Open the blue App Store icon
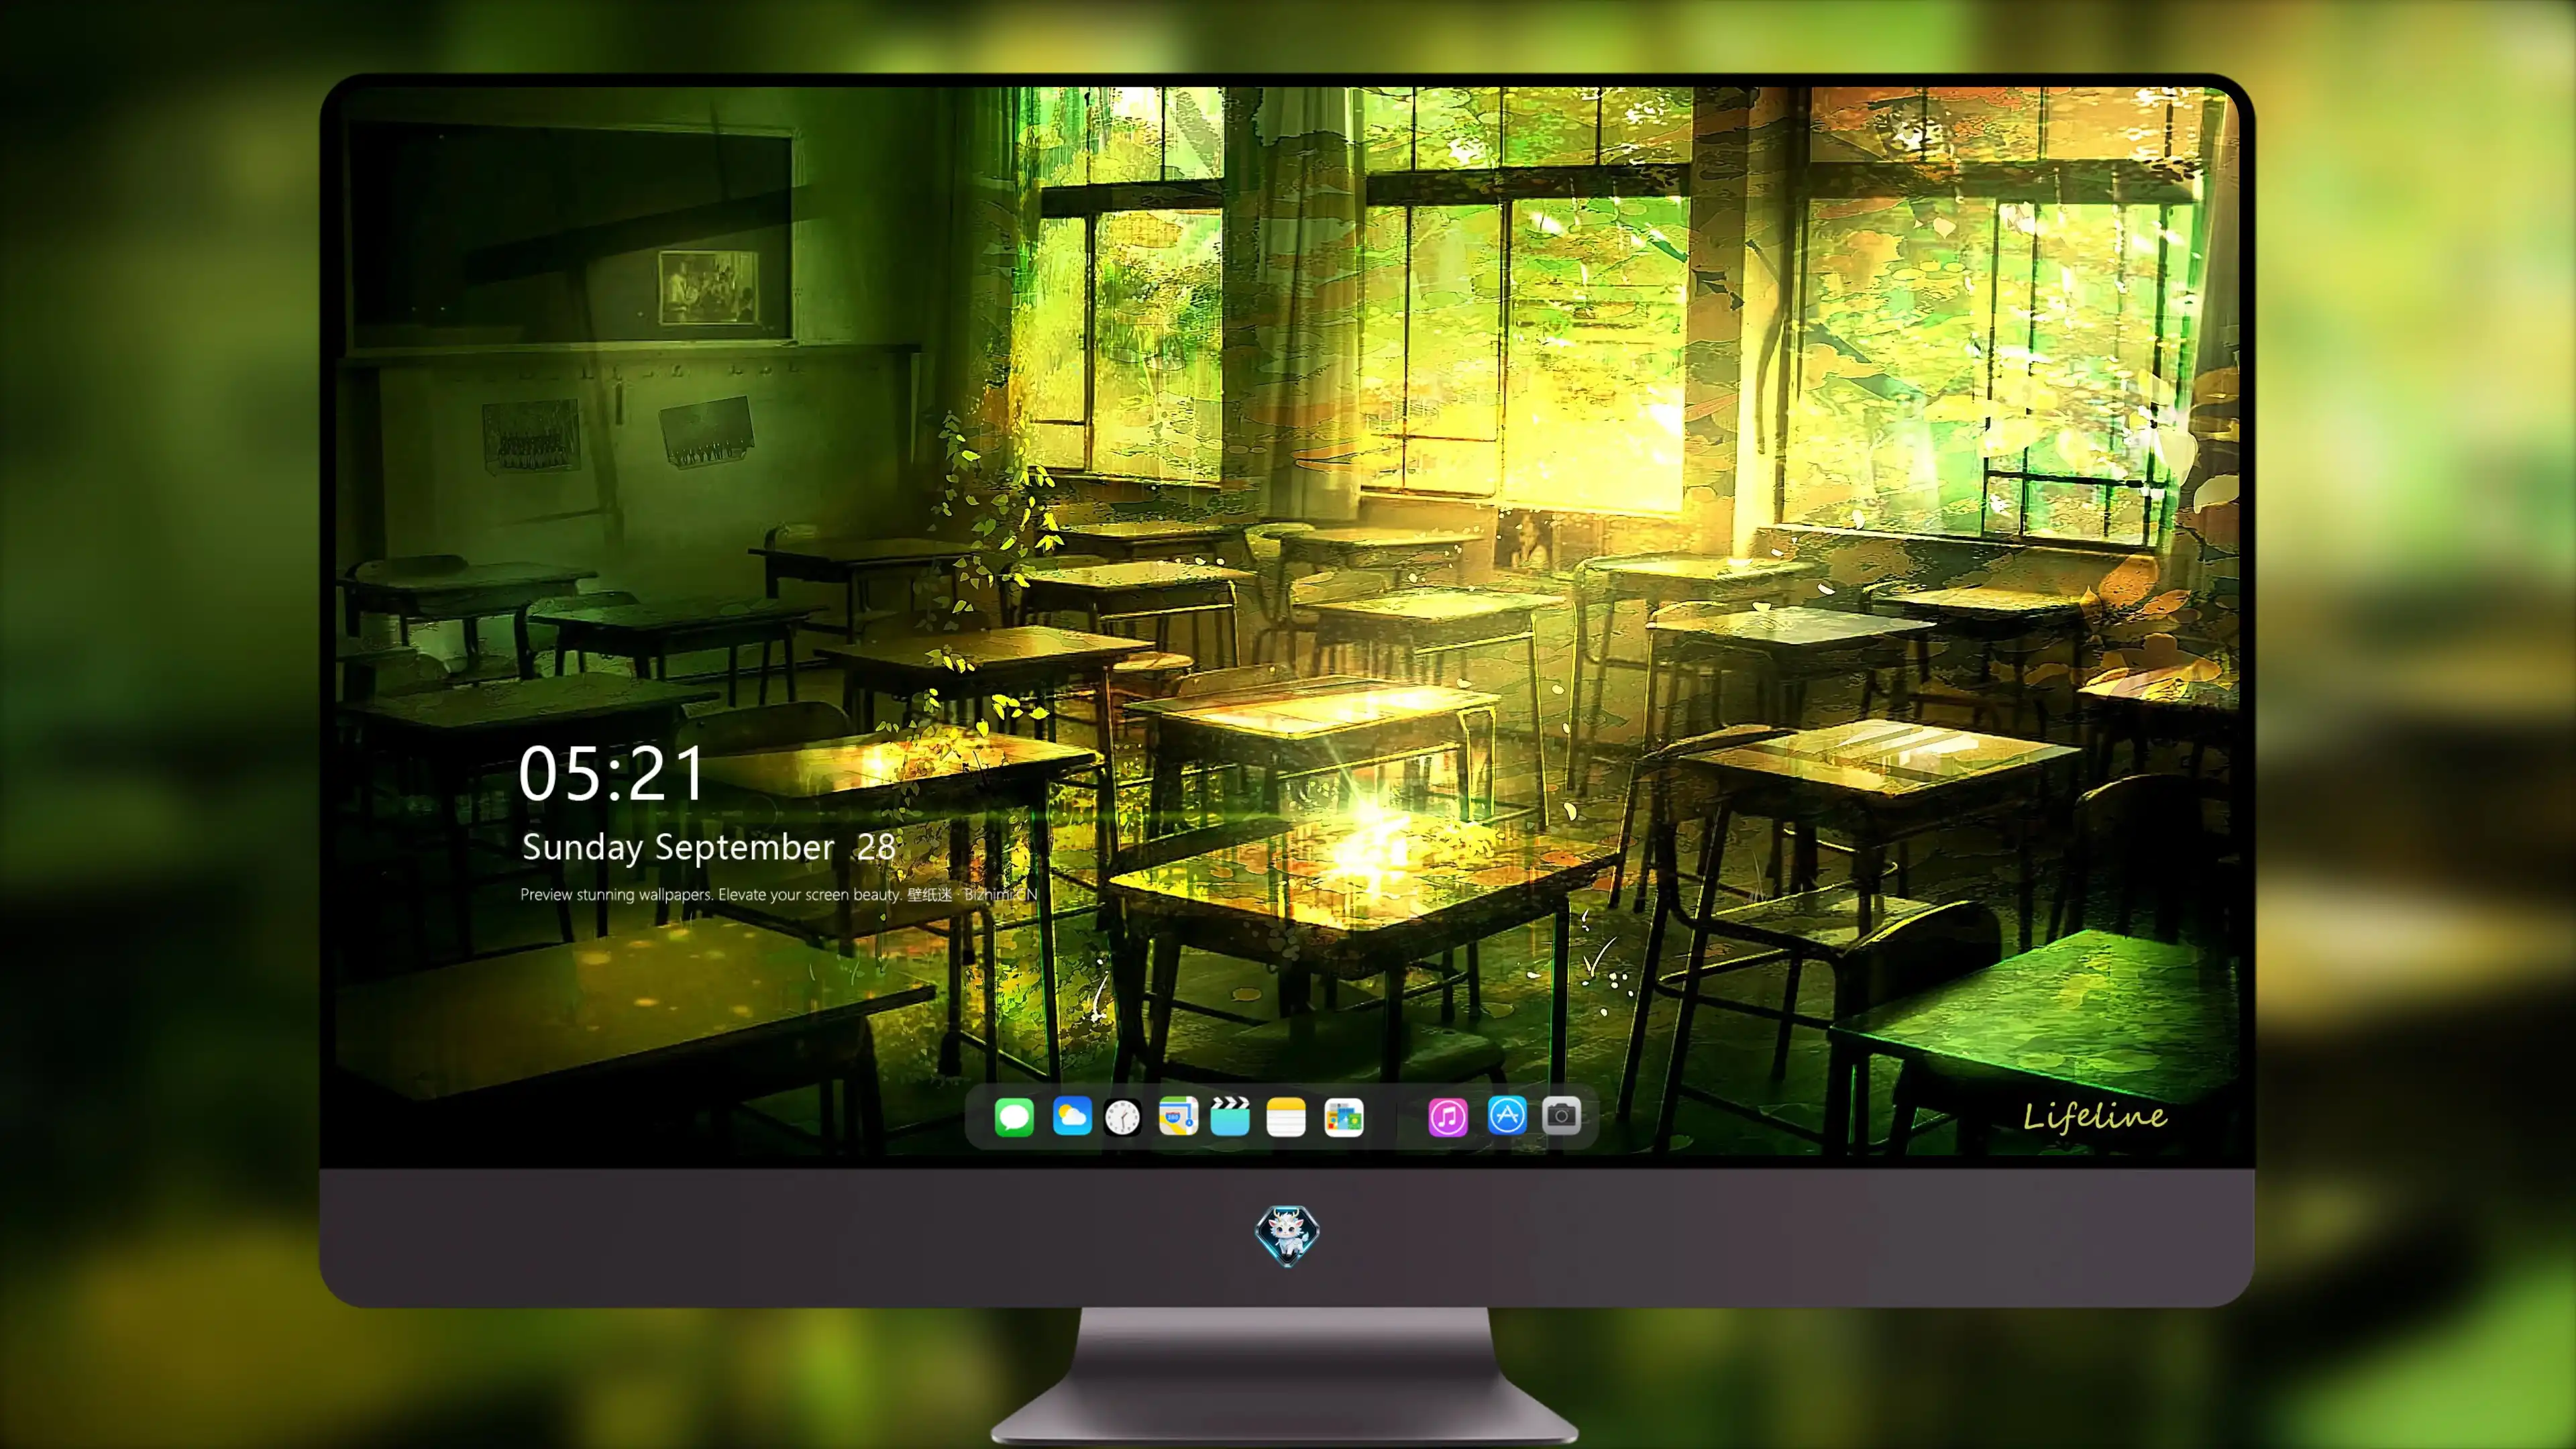 (x=1507, y=1115)
